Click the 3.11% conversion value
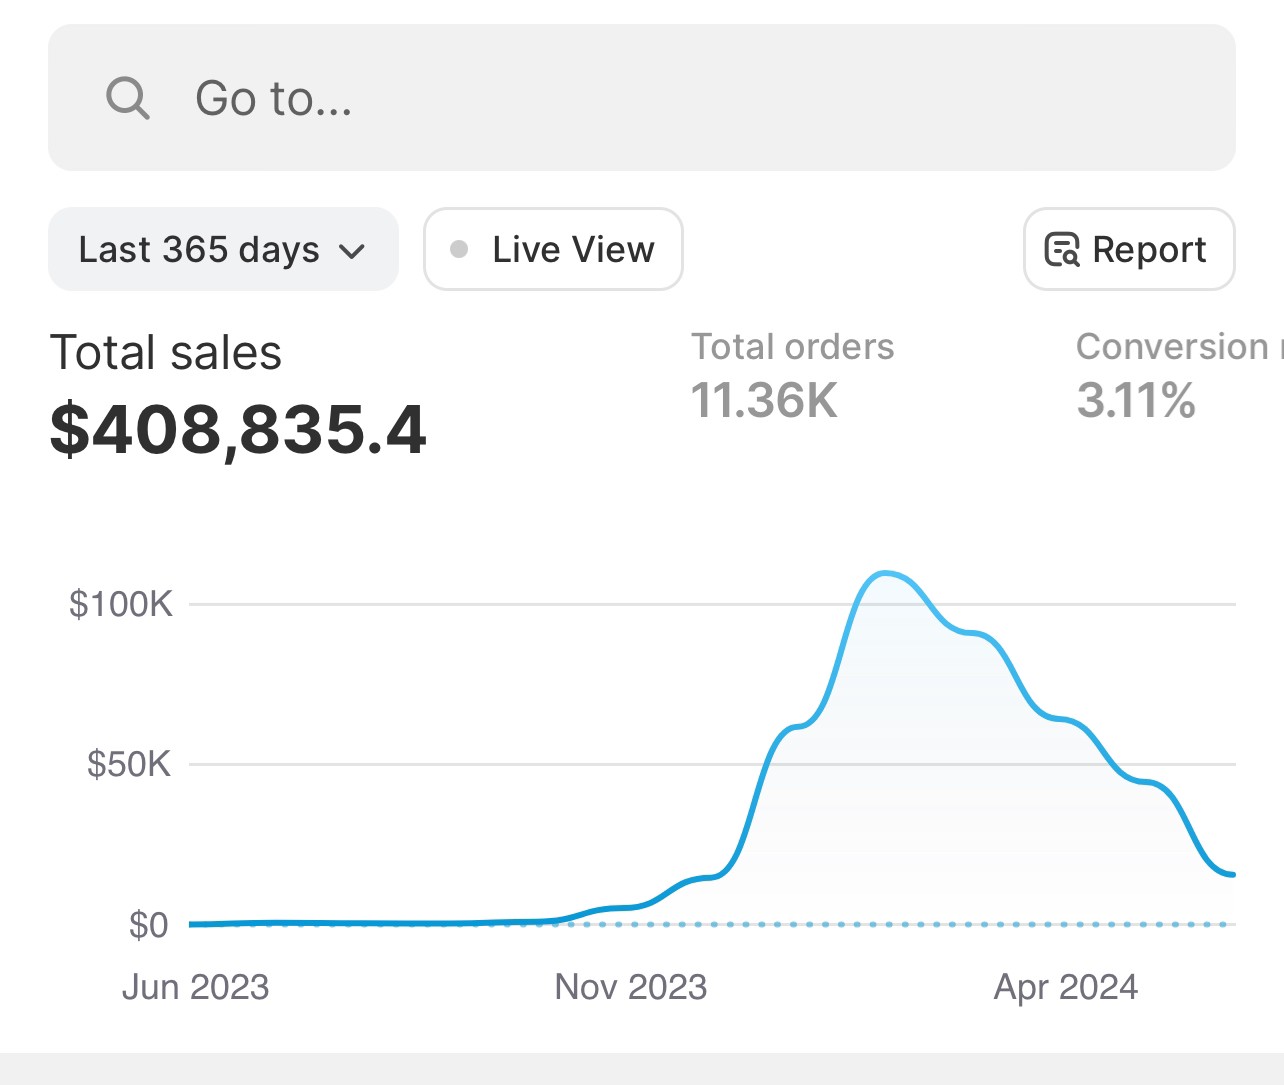This screenshot has width=1284, height=1085. (x=1136, y=400)
